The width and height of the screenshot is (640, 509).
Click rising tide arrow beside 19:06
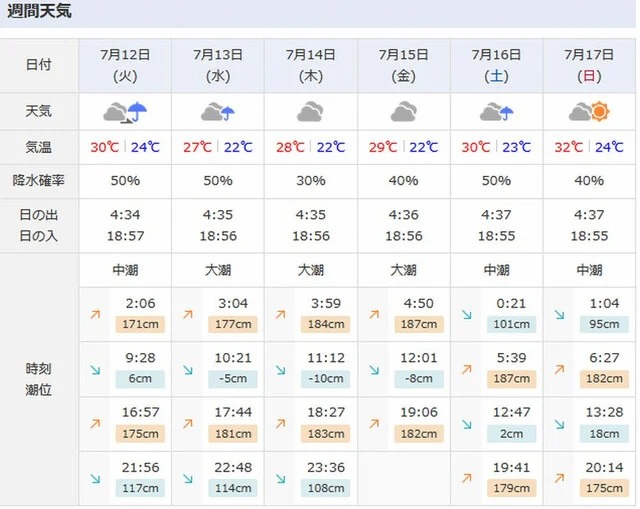pos(375,425)
